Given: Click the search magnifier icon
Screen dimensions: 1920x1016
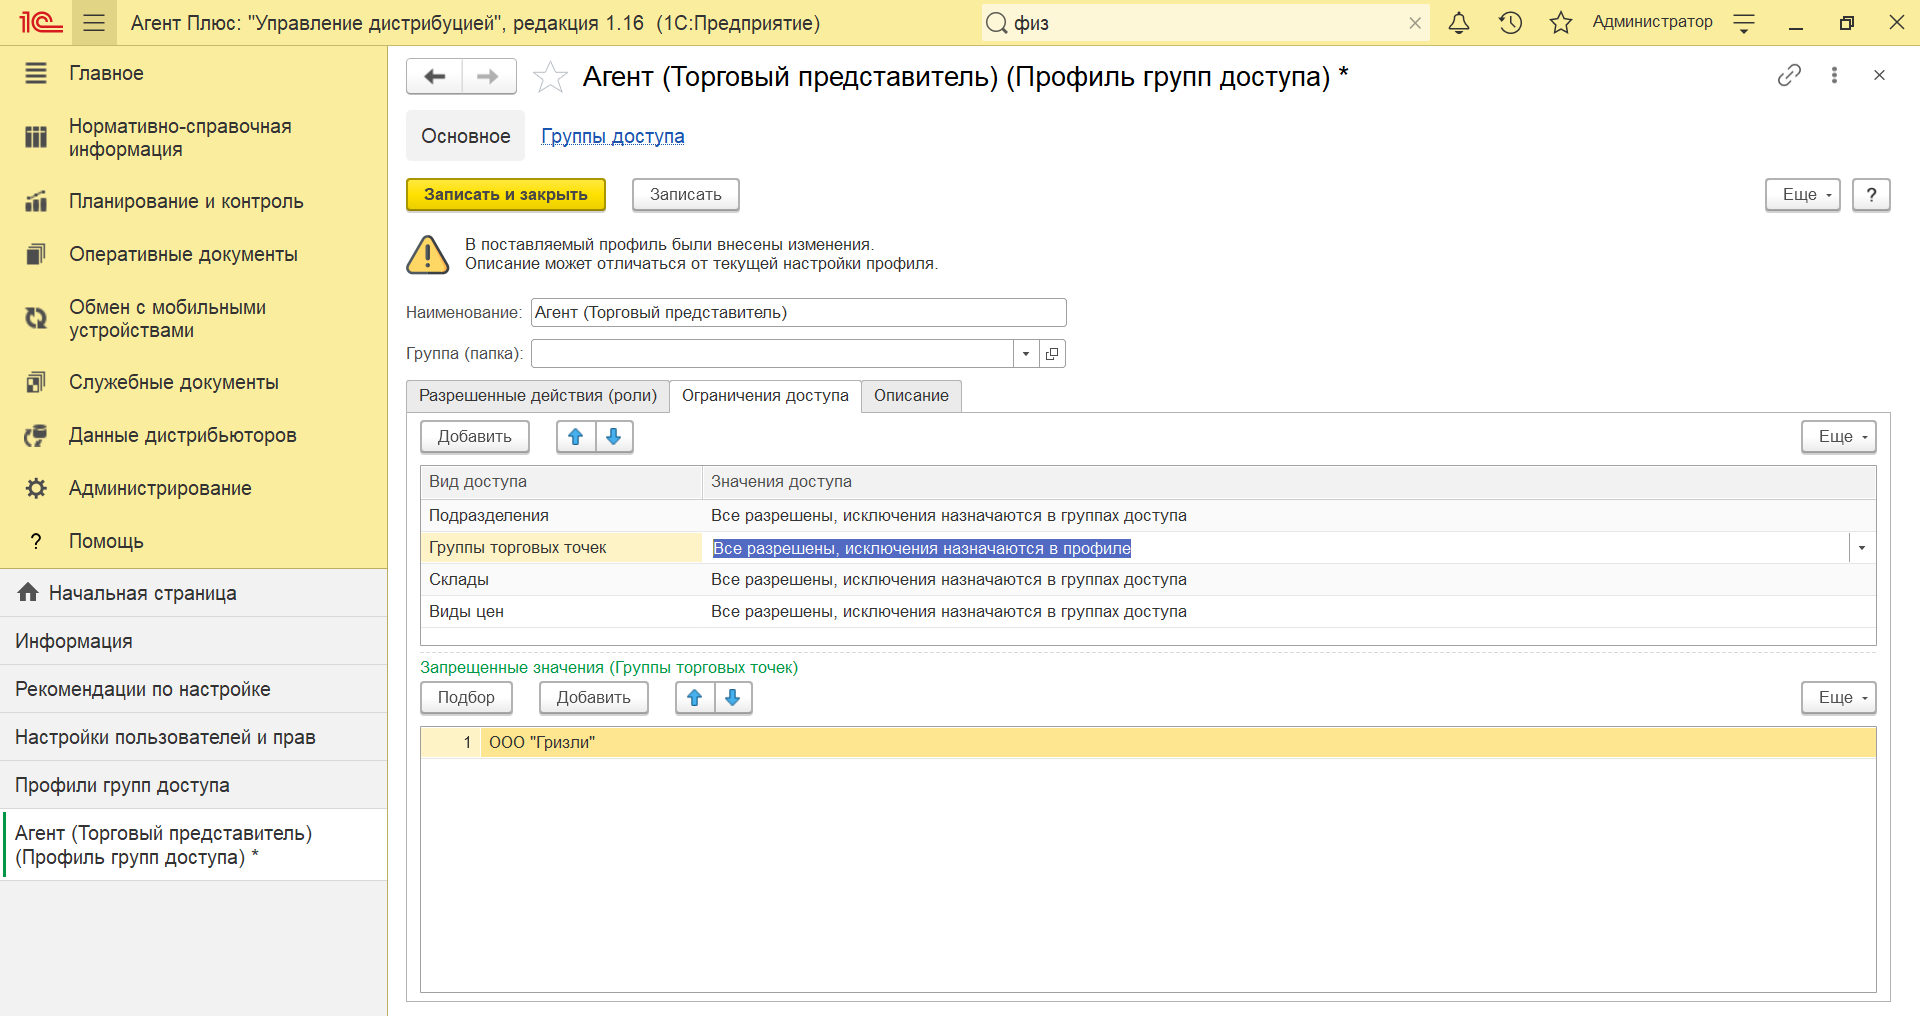Looking at the screenshot, I should pyautogui.click(x=996, y=23).
